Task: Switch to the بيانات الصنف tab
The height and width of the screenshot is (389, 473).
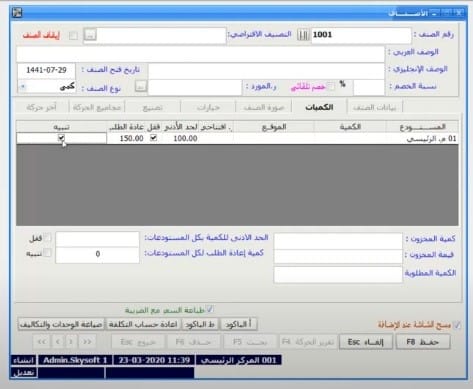Action: (374, 107)
